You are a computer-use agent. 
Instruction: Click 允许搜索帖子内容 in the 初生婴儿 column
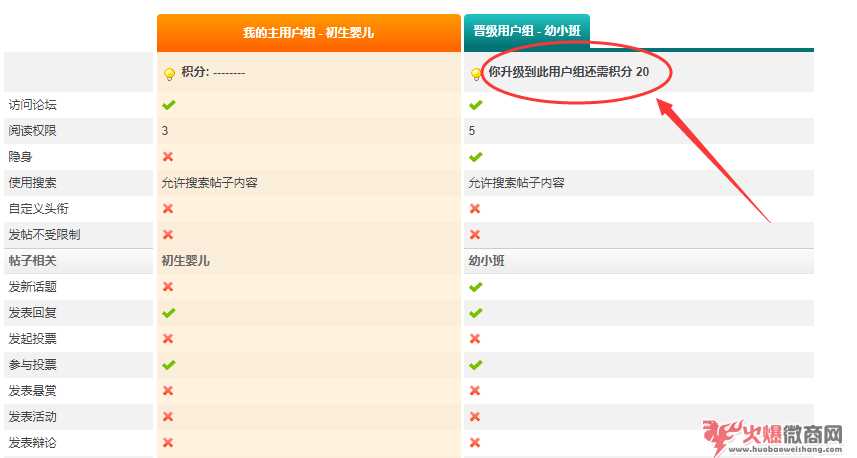(209, 183)
